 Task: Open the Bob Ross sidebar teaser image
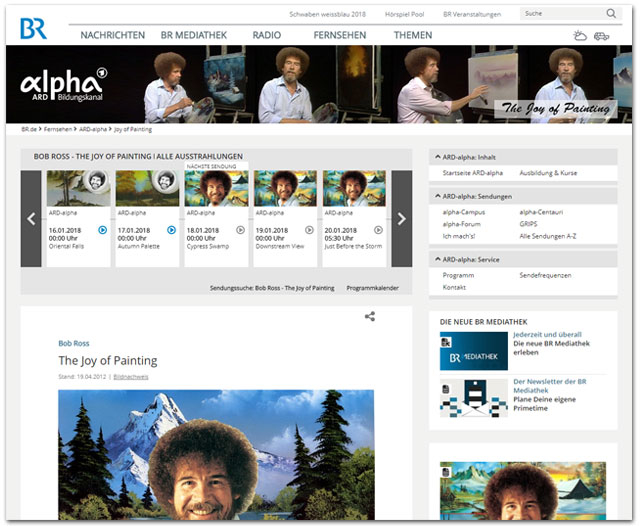click(523, 490)
